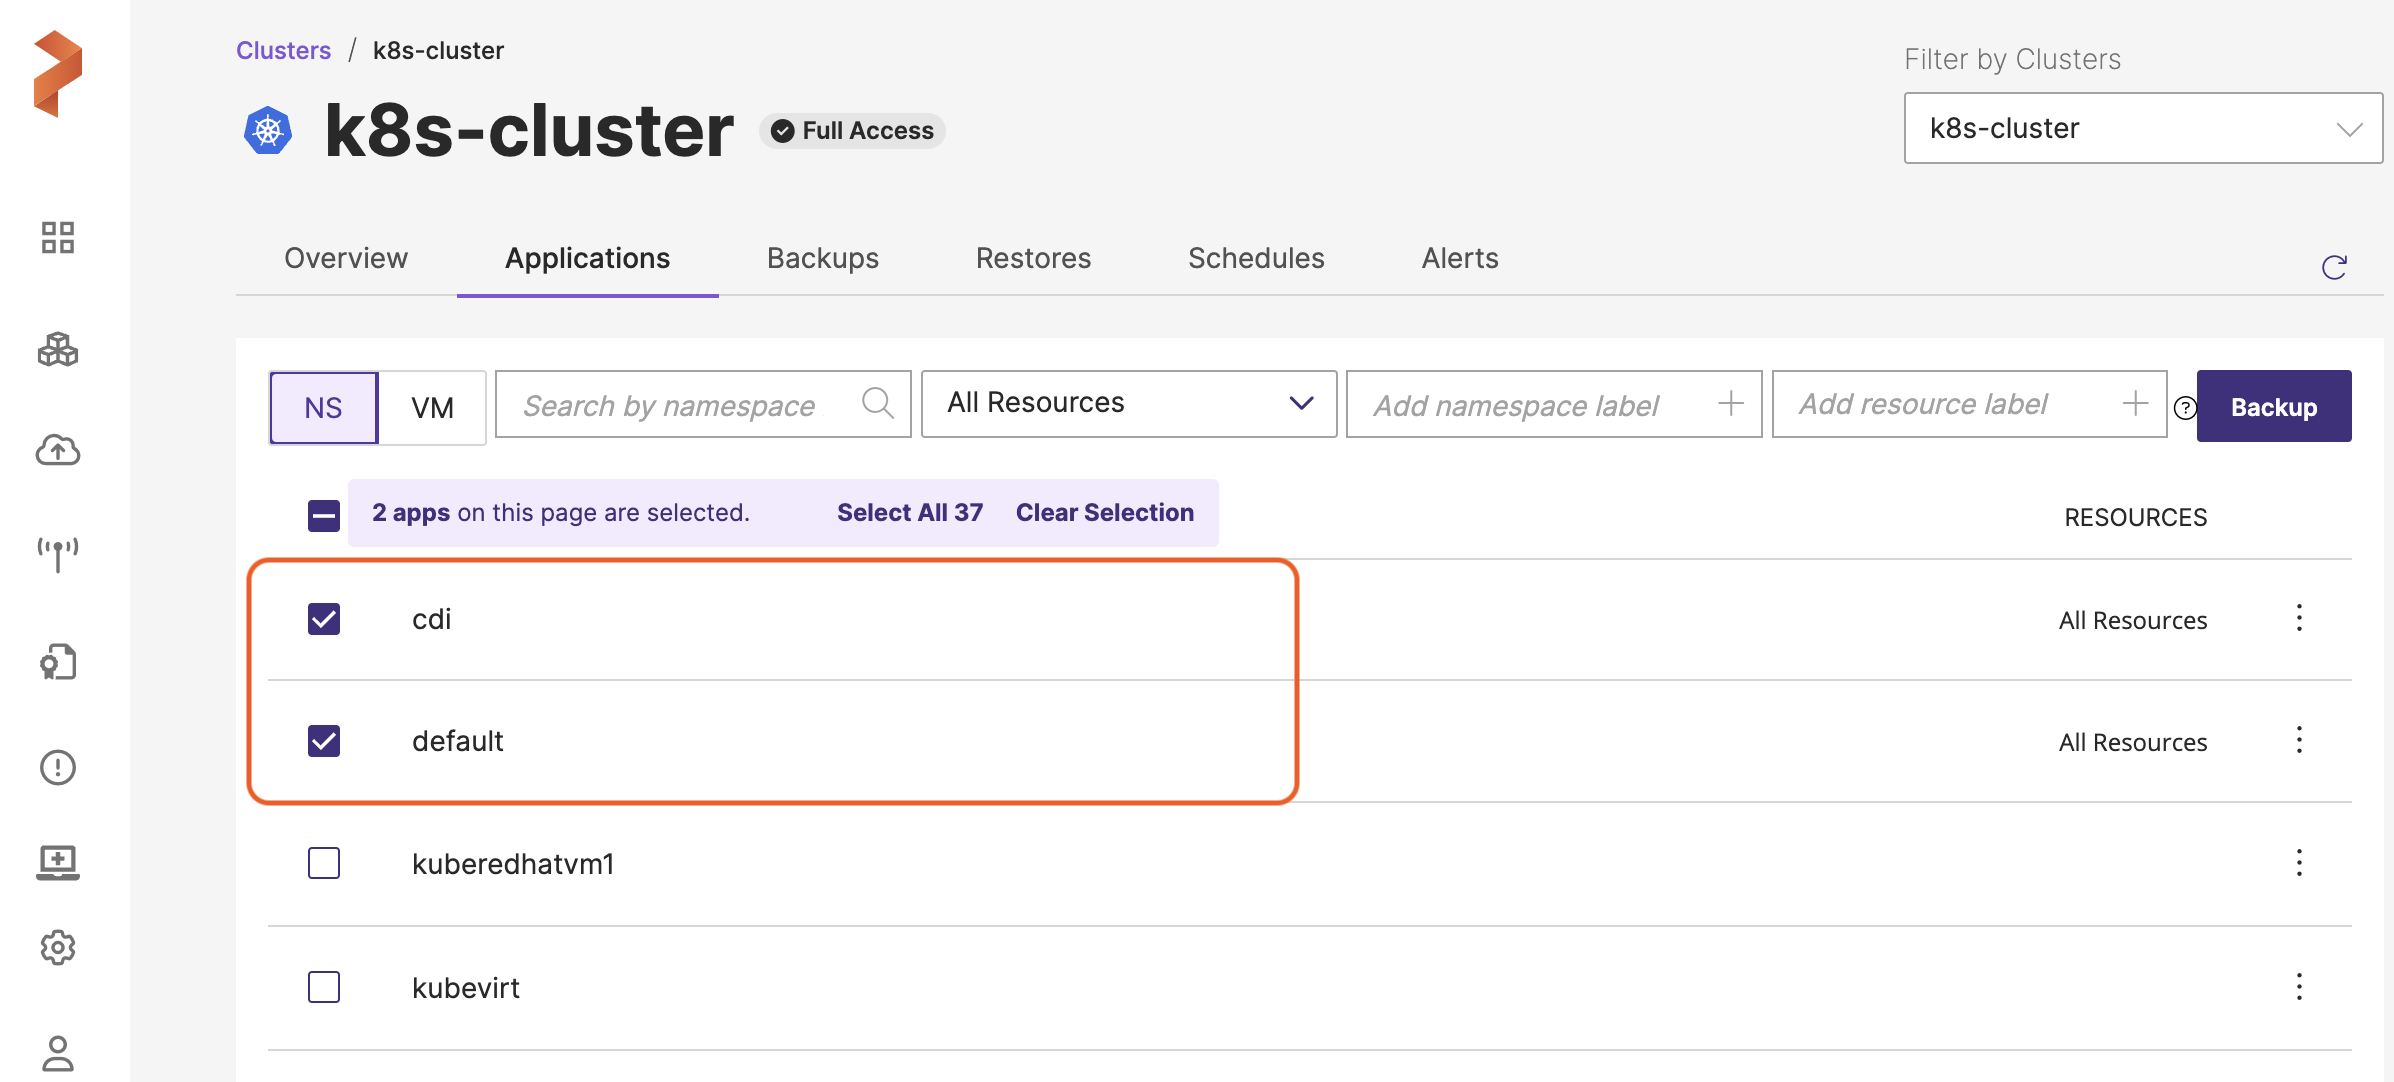
Task: Click the Backup button
Action: point(2273,407)
